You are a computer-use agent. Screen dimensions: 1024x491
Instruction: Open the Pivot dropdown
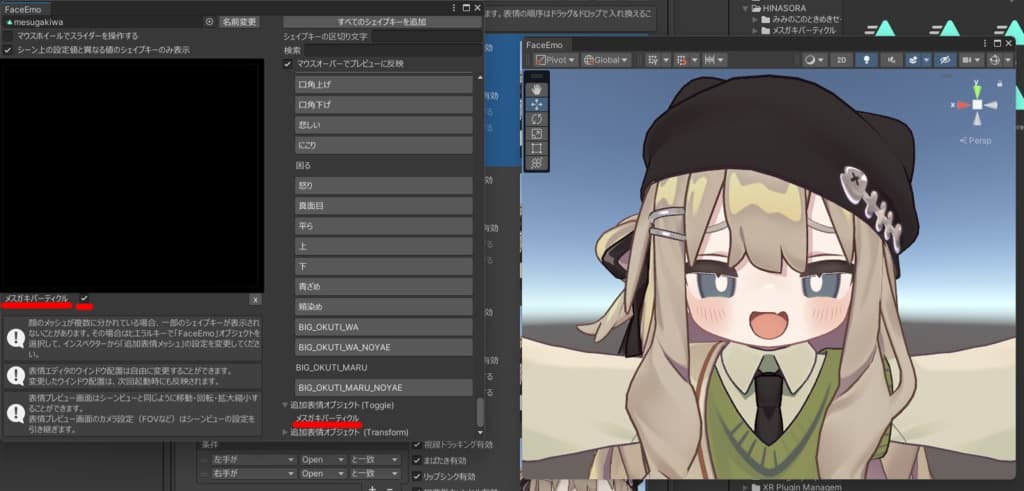(556, 60)
